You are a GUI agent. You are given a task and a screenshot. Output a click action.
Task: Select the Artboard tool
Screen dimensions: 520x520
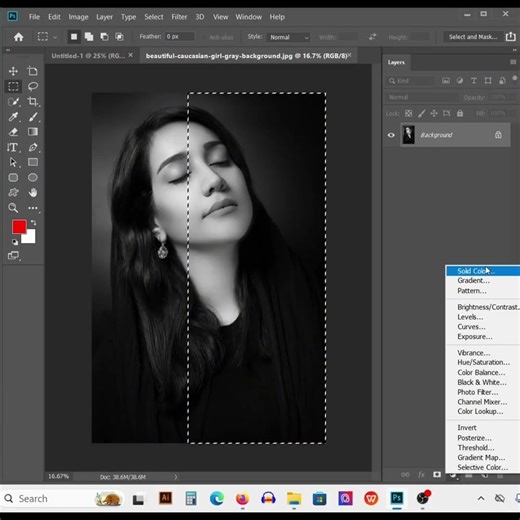(x=32, y=71)
